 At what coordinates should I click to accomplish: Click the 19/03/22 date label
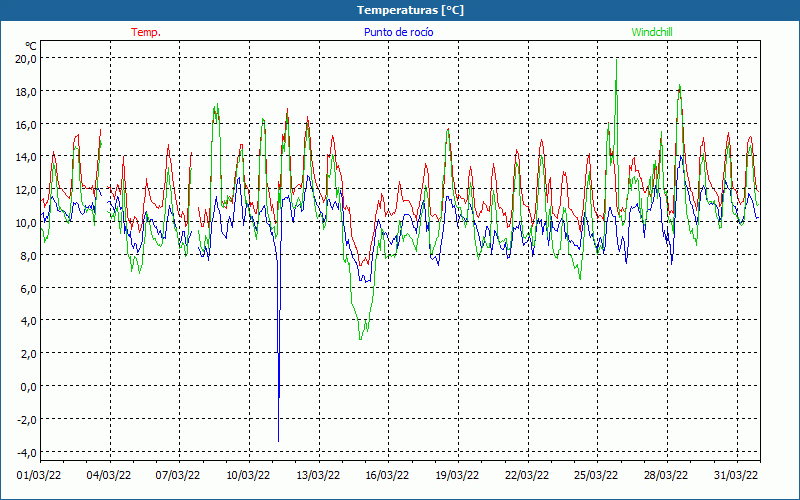pos(457,476)
